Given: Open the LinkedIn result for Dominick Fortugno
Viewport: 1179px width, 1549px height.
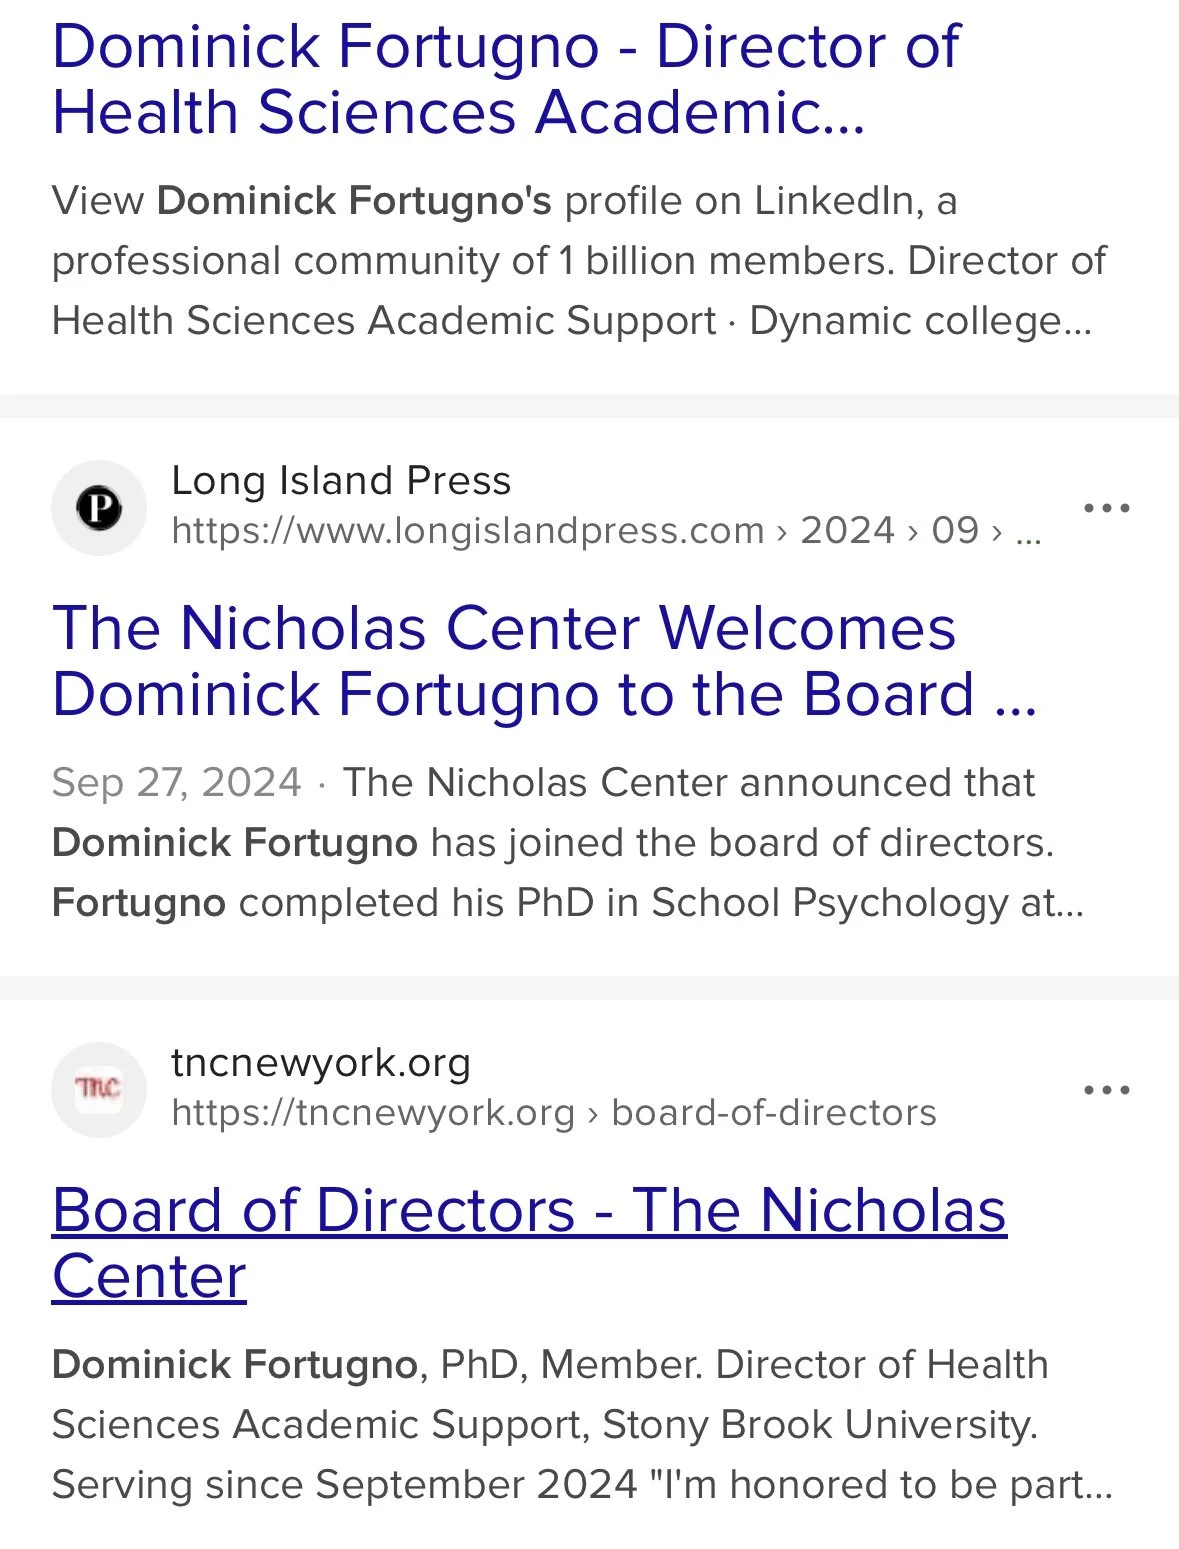Looking at the screenshot, I should pos(505,79).
